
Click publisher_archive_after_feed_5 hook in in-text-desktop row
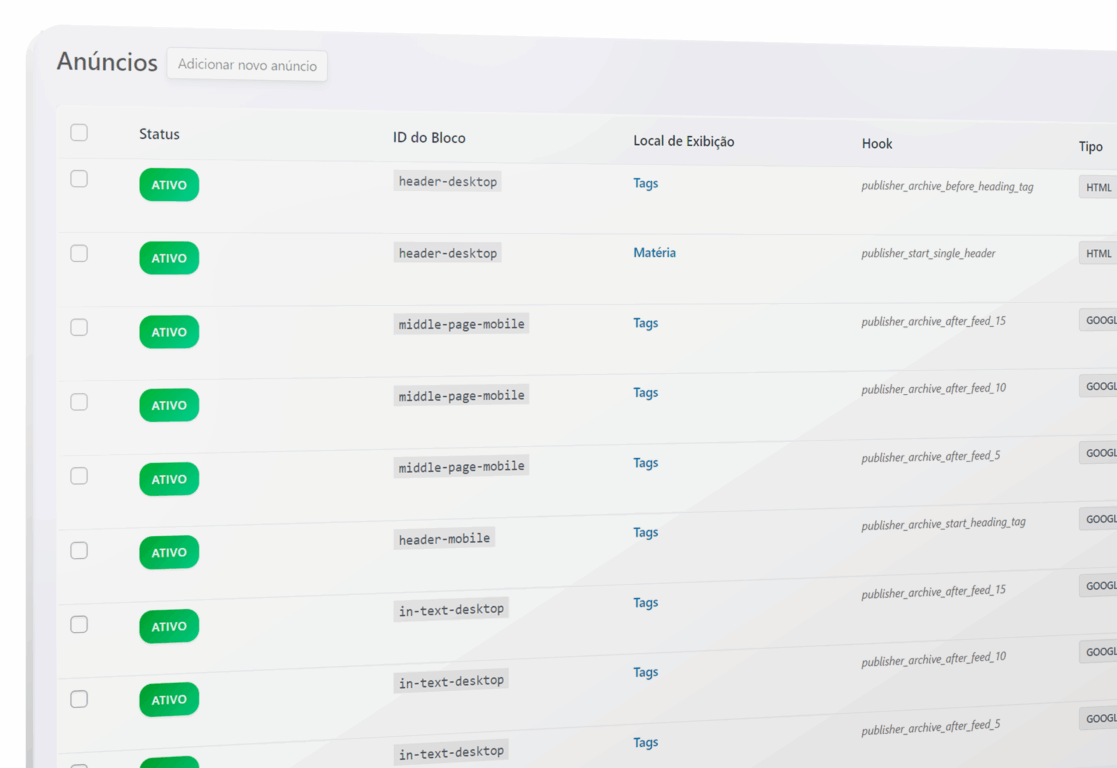(930, 727)
